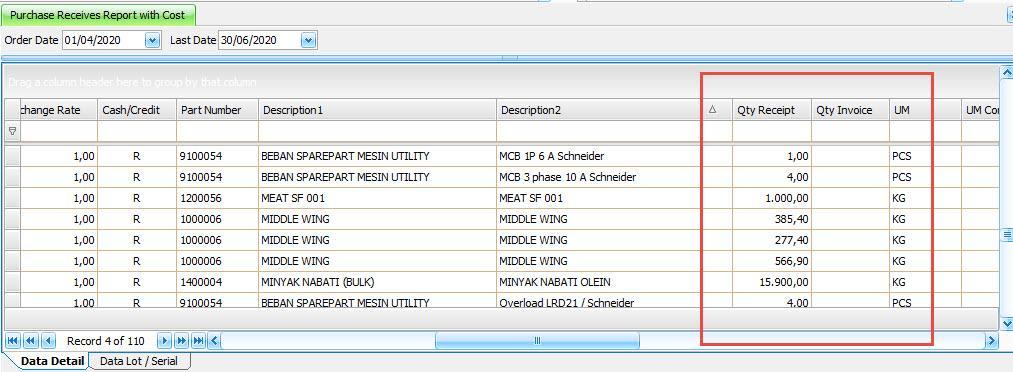Switch to Data Lot / Serial tab
Screen dimensions: 1013x372
tap(139, 361)
